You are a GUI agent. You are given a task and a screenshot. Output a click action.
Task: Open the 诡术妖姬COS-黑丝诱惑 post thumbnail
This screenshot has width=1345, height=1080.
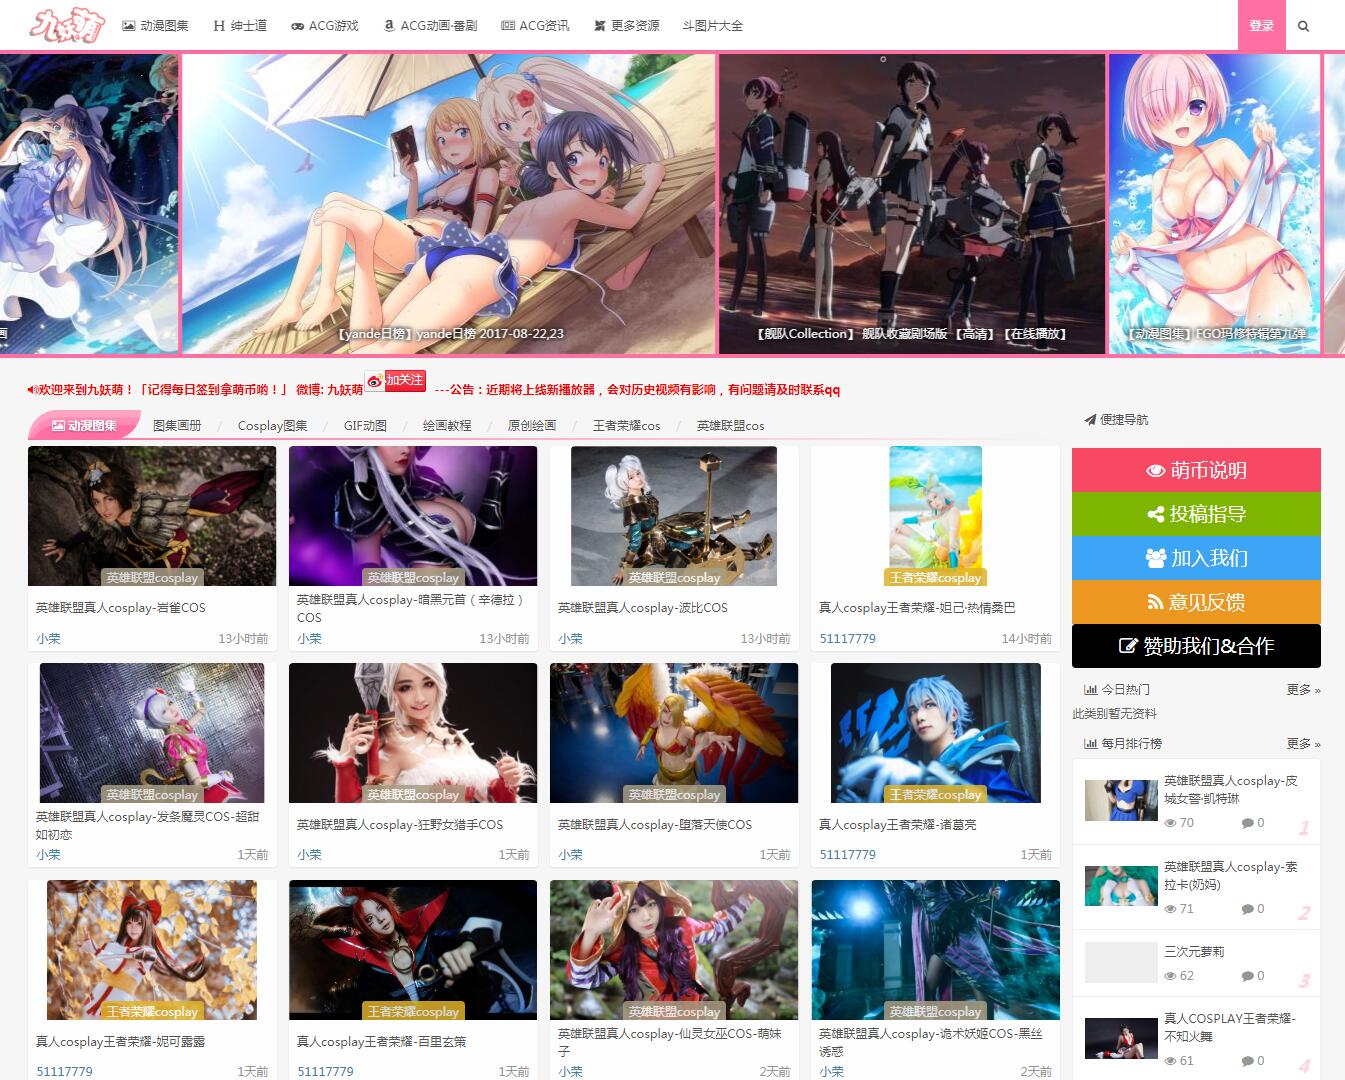[x=935, y=950]
